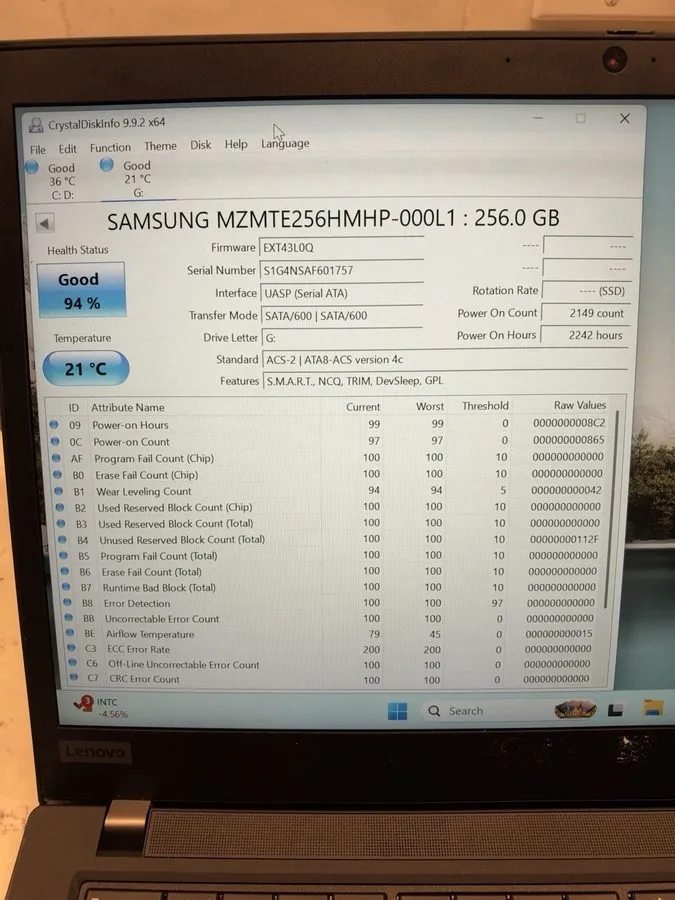Click the black window icon on taskbar
Screen dimensions: 675x900
pos(615,710)
